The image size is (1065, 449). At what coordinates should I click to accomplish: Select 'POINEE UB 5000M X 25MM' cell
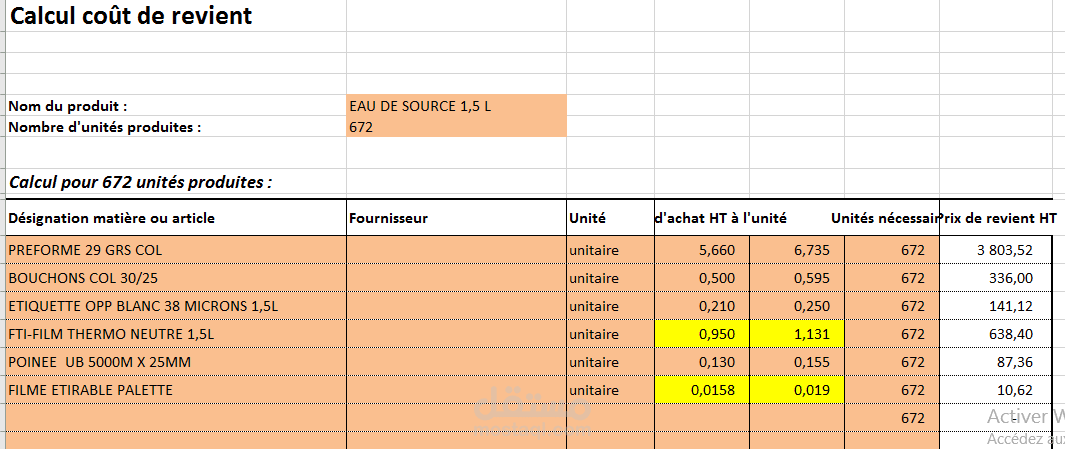[x=176, y=362]
